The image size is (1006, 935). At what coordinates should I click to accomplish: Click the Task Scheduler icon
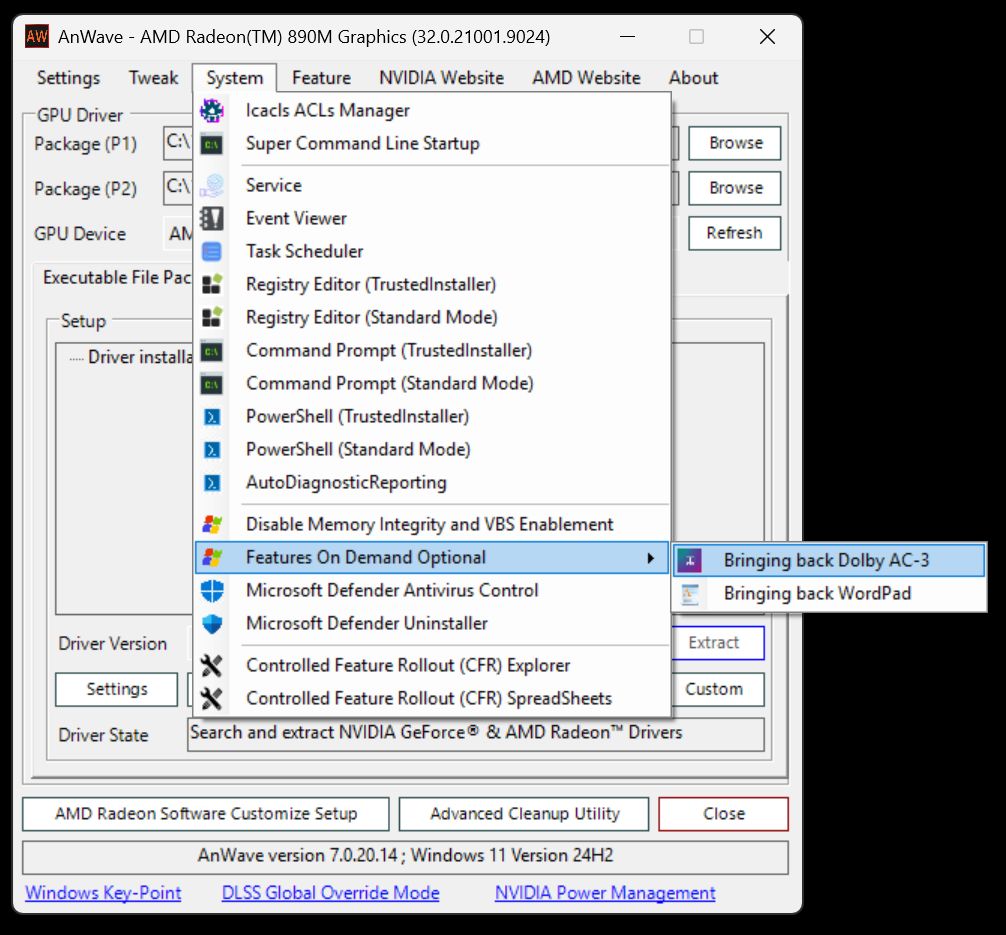click(212, 252)
